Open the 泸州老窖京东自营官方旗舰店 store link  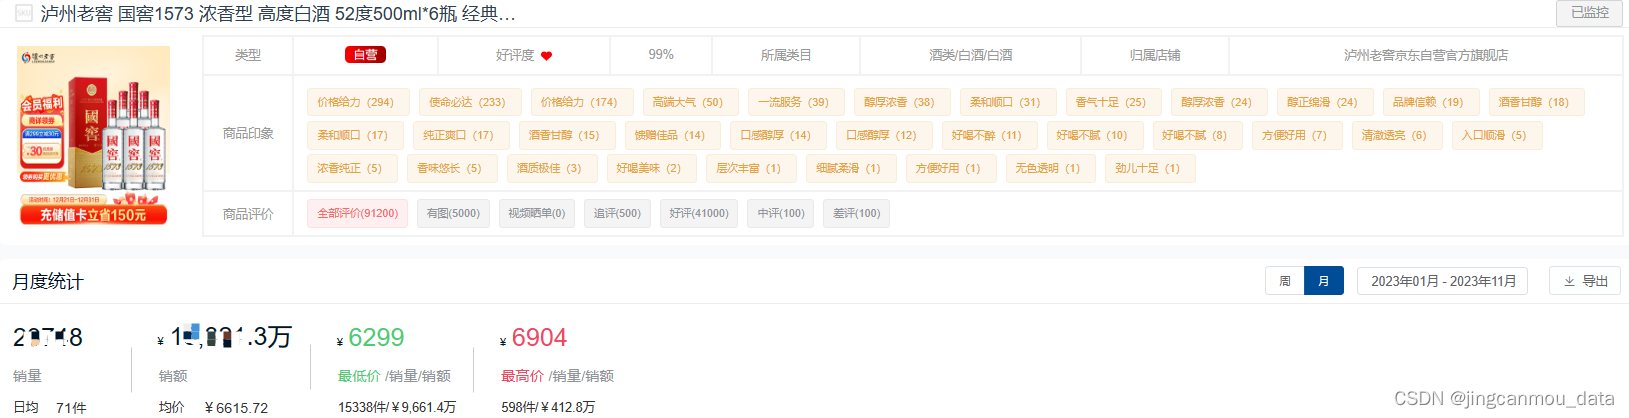tap(1426, 55)
